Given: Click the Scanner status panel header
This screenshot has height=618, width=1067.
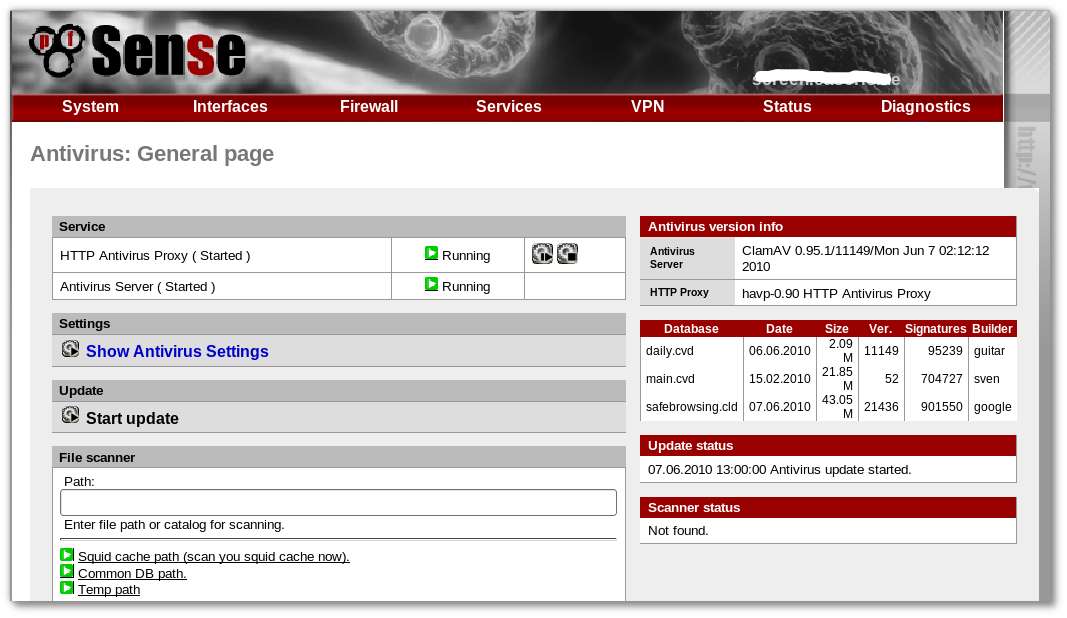Looking at the screenshot, I should click(828, 508).
